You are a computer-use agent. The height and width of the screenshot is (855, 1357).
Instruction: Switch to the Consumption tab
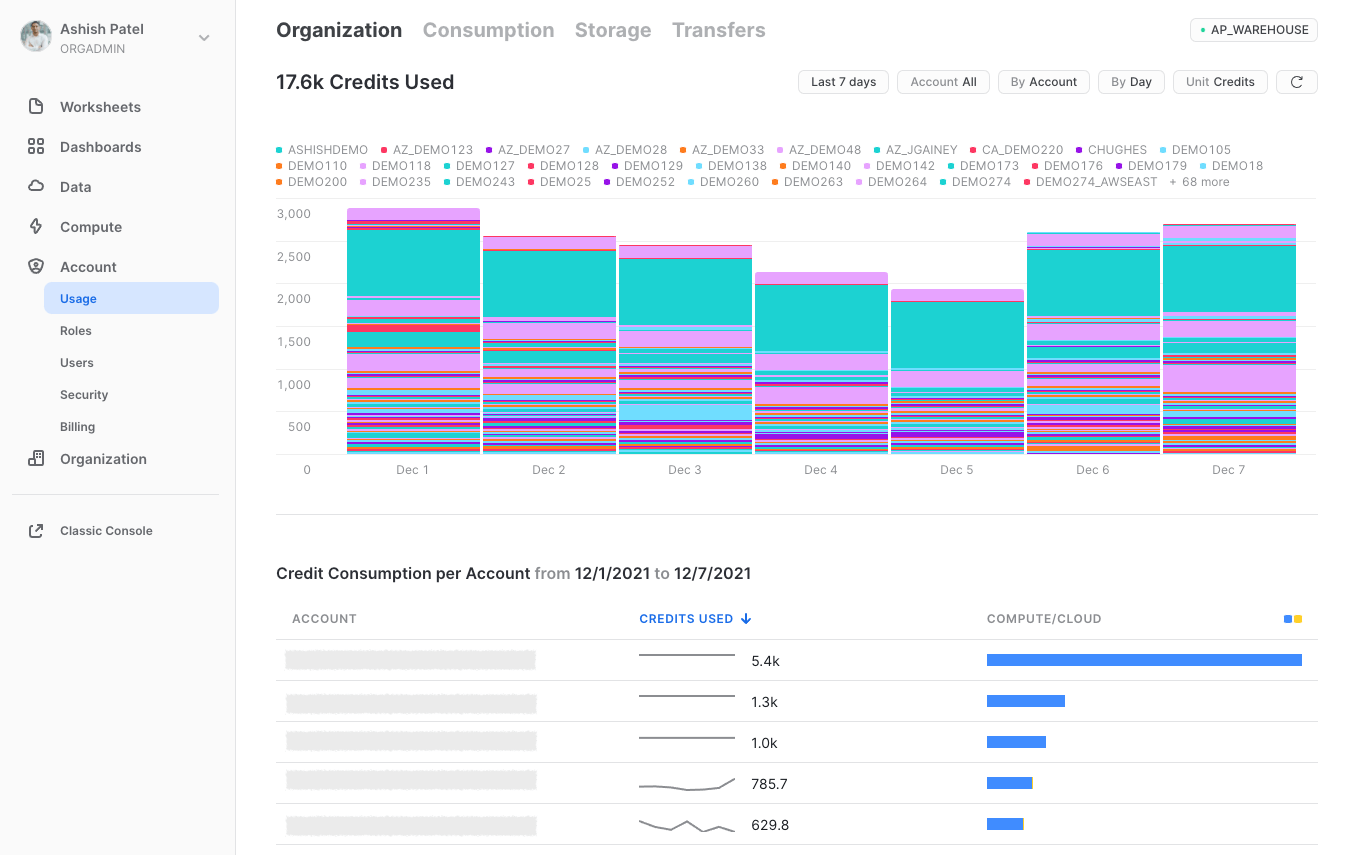point(488,30)
